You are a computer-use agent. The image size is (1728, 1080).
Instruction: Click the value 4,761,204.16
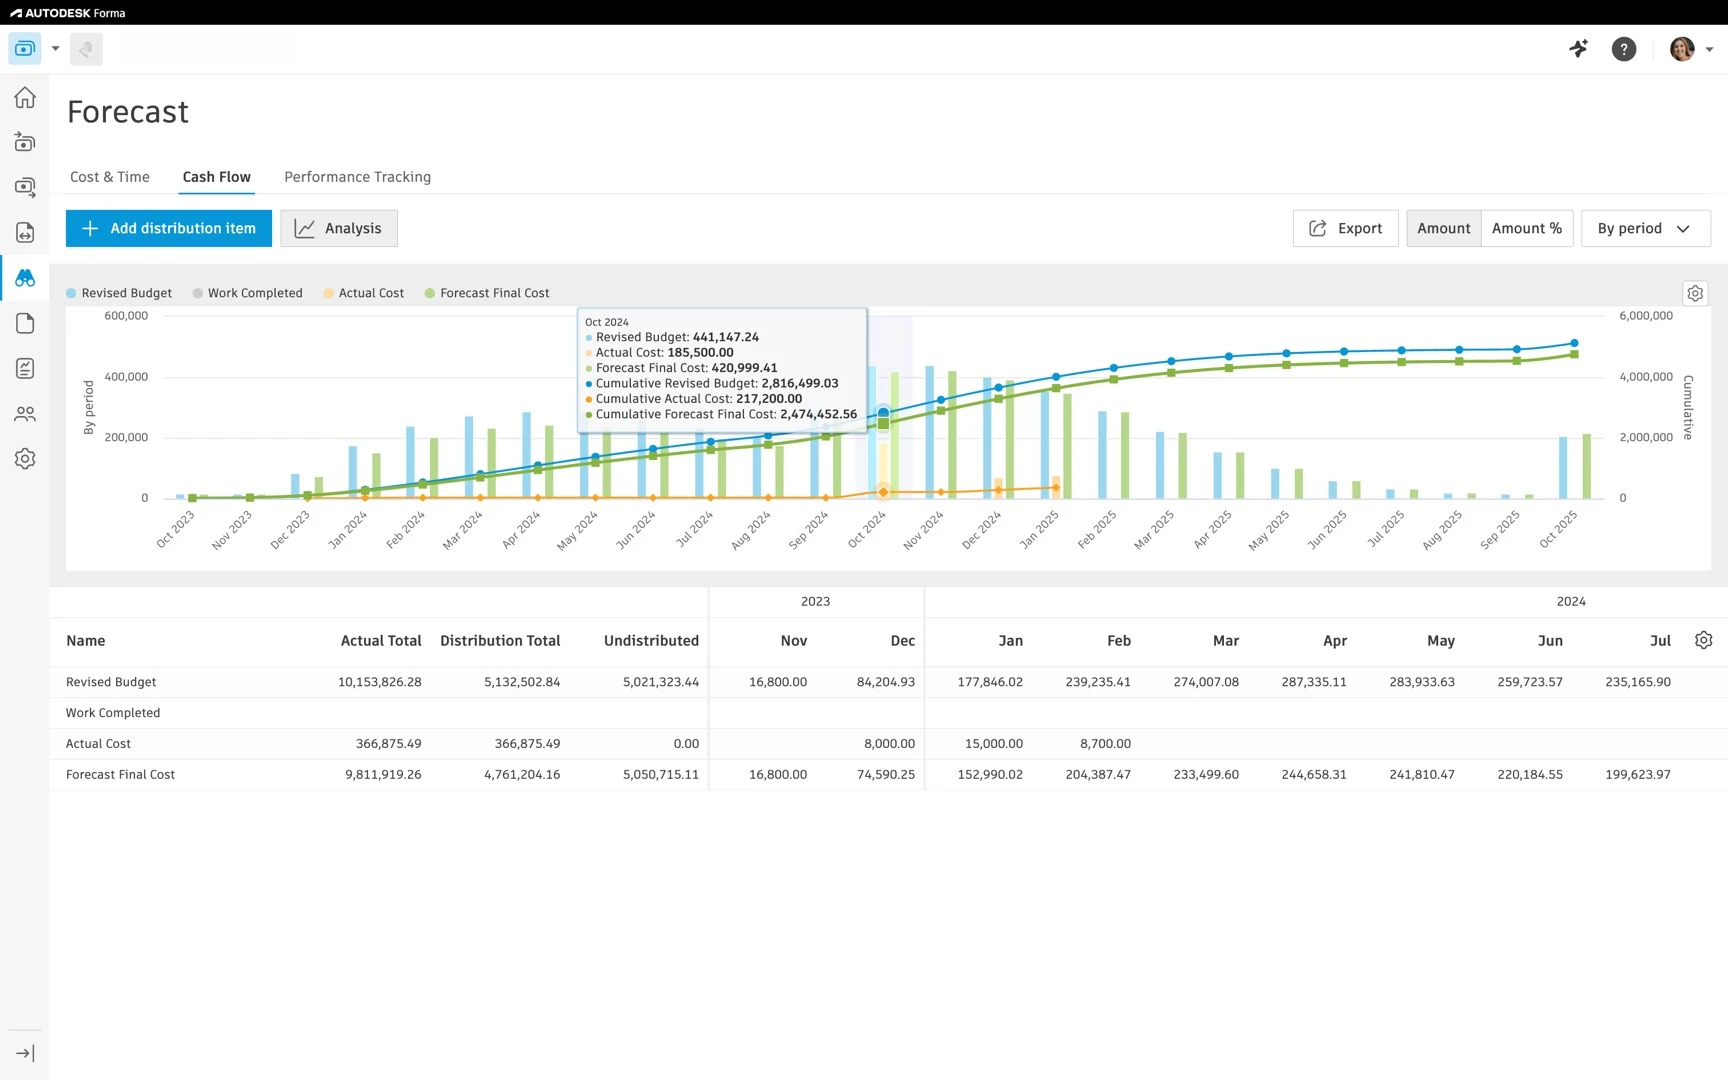(x=522, y=775)
